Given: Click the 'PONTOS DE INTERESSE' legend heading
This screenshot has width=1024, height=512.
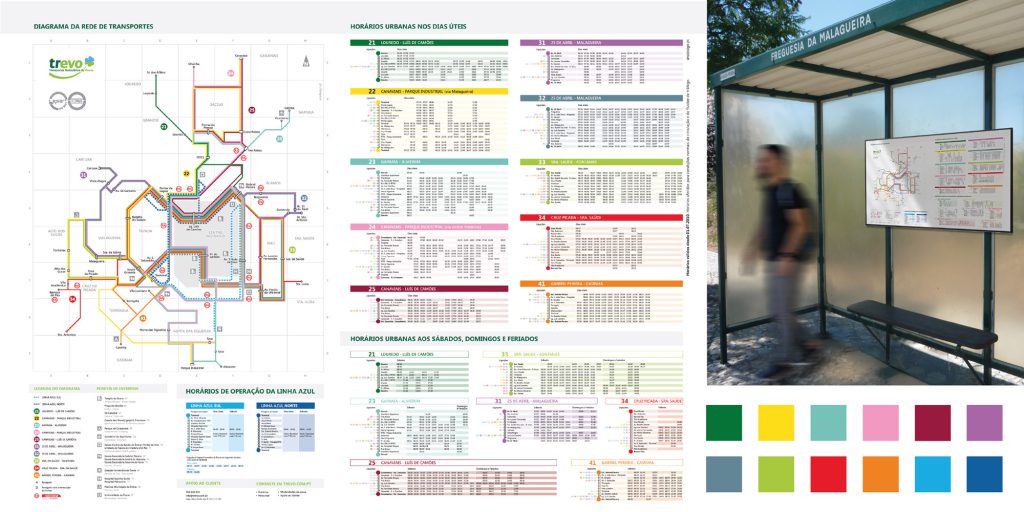Looking at the screenshot, I should [118, 389].
